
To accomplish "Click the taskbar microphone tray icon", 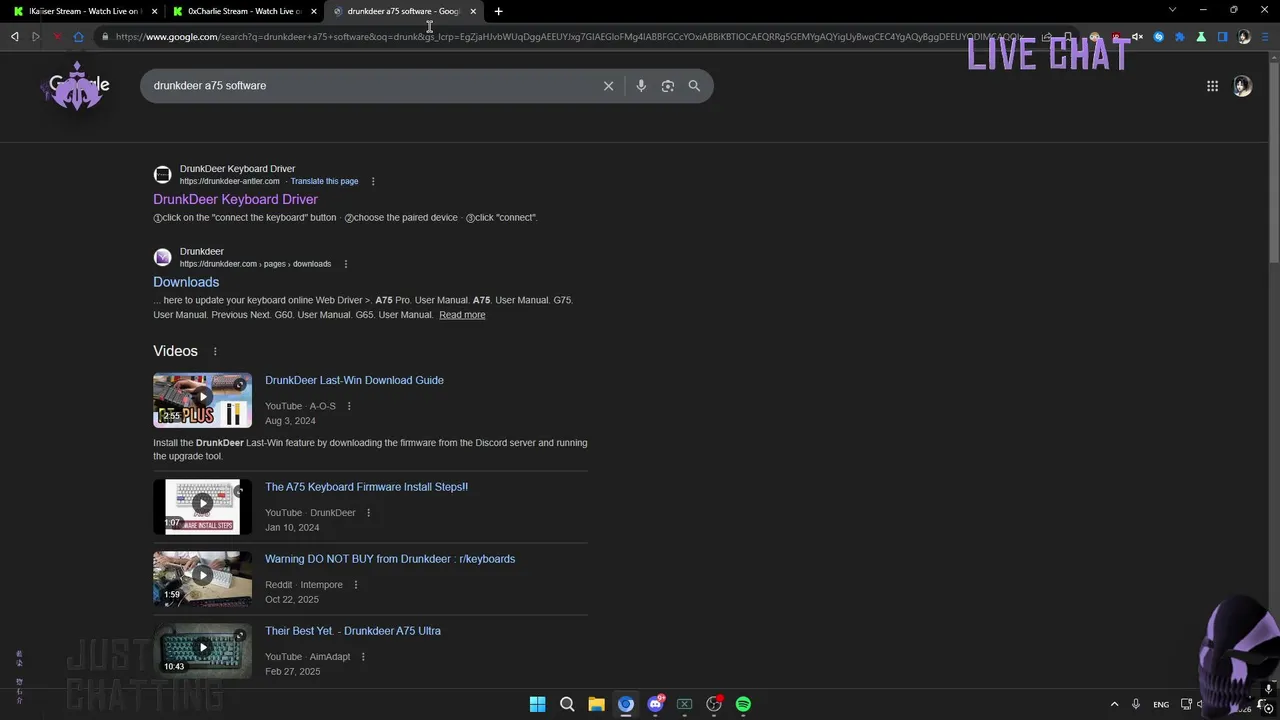I will (x=1136, y=704).
